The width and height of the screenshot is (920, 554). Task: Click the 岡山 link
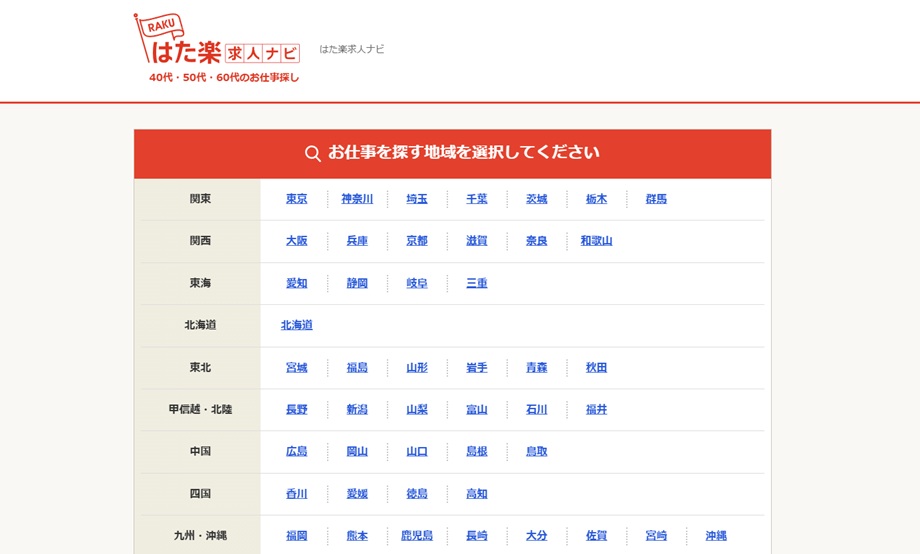[x=357, y=452]
